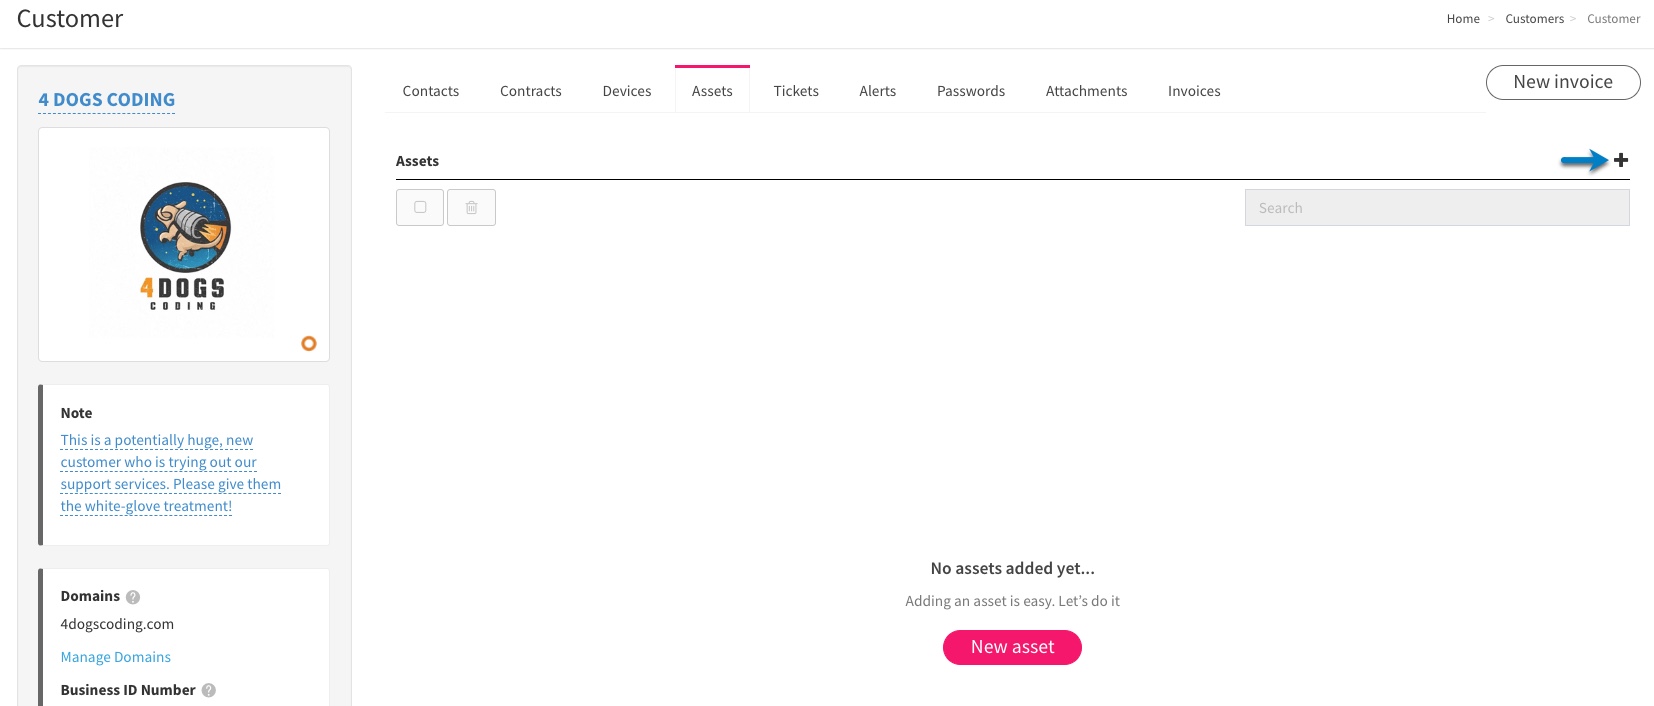The image size is (1654, 706).
Task: Open the Tickets tab
Action: coord(796,91)
